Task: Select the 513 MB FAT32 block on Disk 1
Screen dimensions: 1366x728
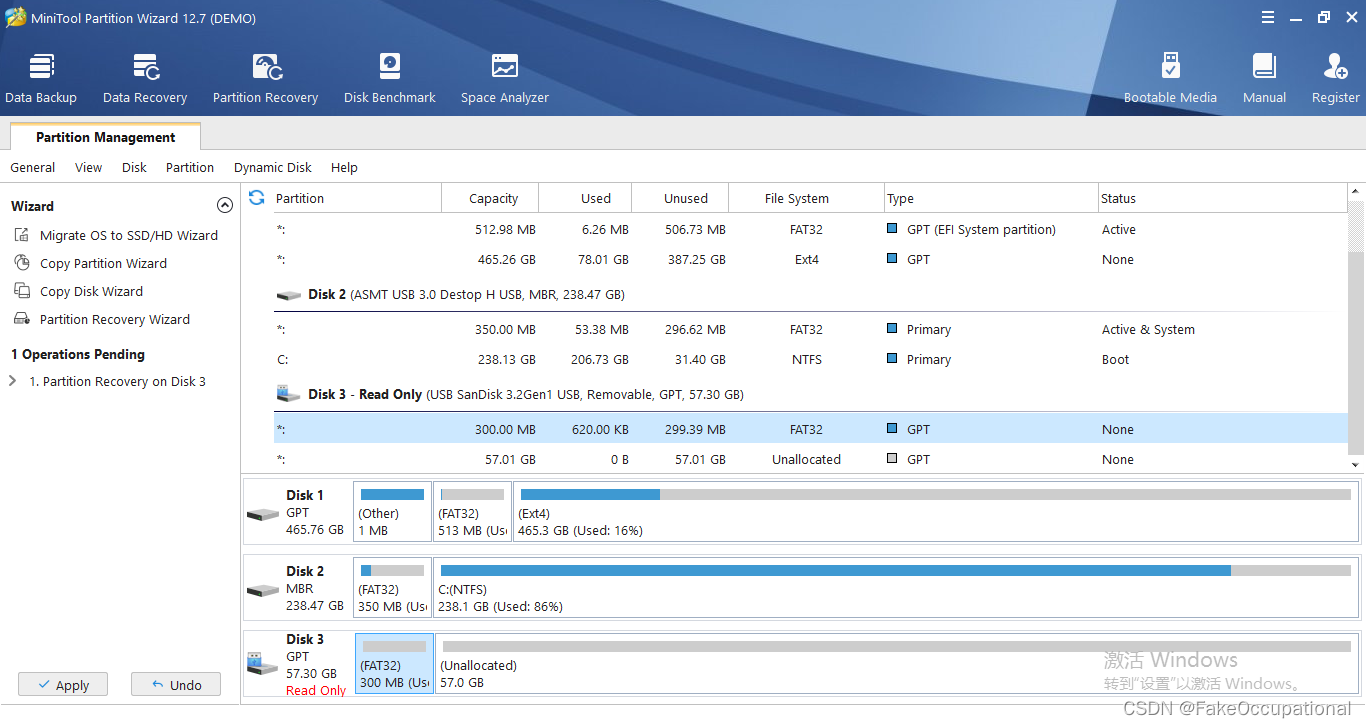Action: click(x=472, y=512)
